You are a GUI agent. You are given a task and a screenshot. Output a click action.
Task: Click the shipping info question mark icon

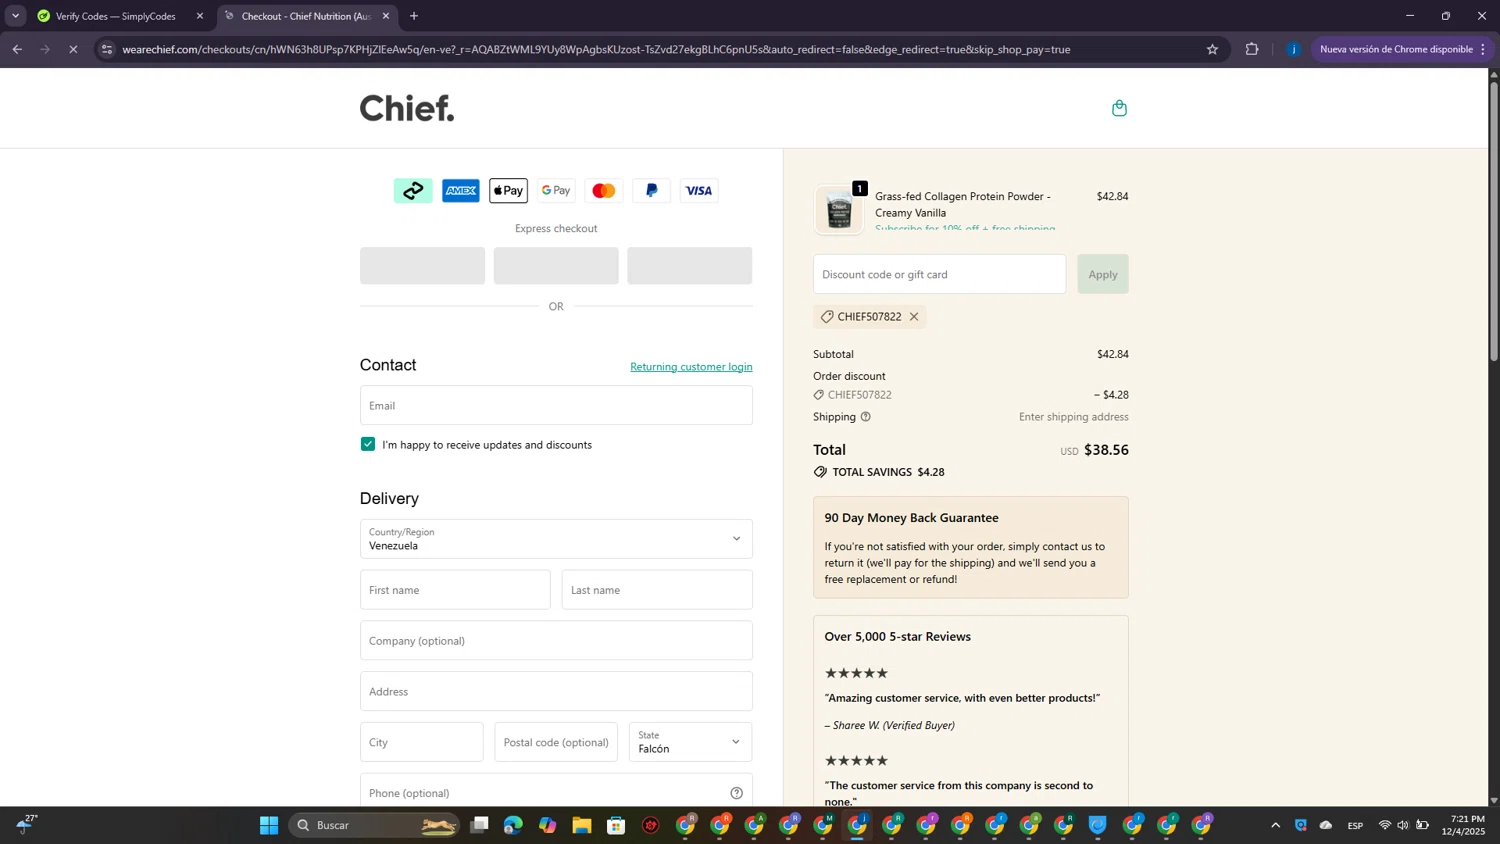click(866, 417)
